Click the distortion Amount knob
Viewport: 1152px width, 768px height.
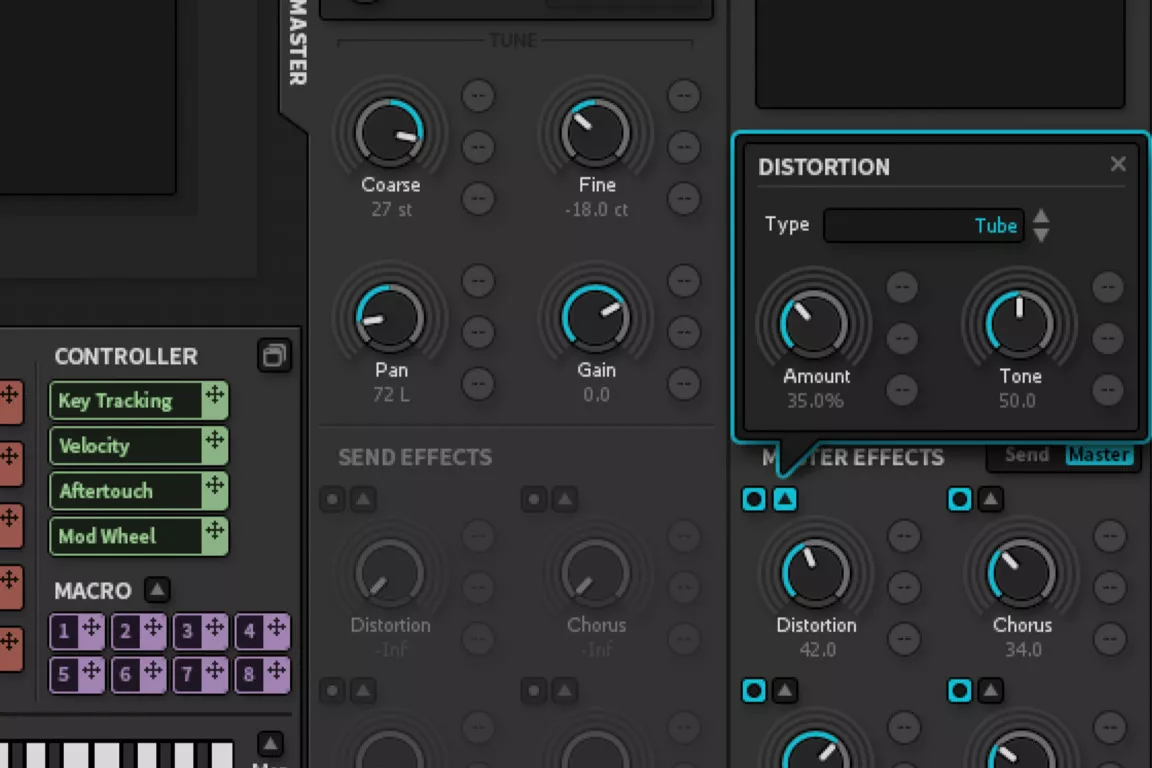814,324
